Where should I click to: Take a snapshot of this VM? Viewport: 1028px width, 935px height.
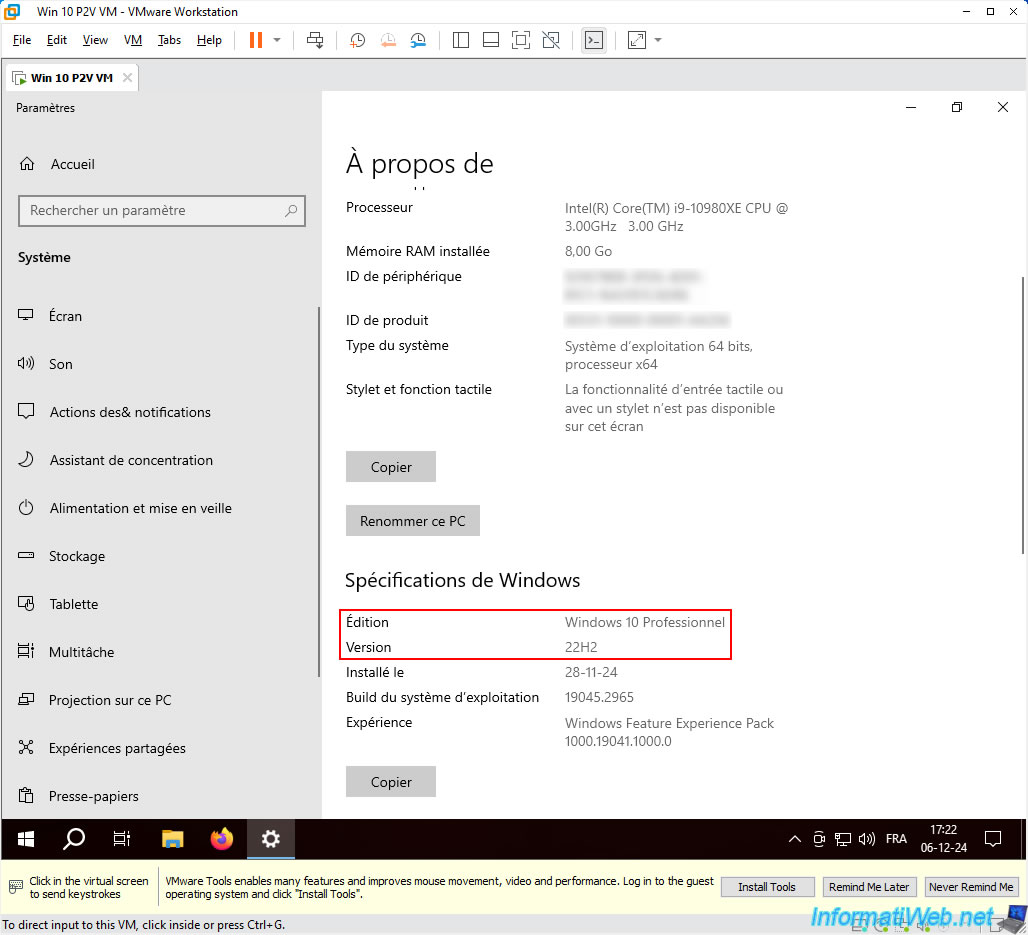pyautogui.click(x=357, y=40)
